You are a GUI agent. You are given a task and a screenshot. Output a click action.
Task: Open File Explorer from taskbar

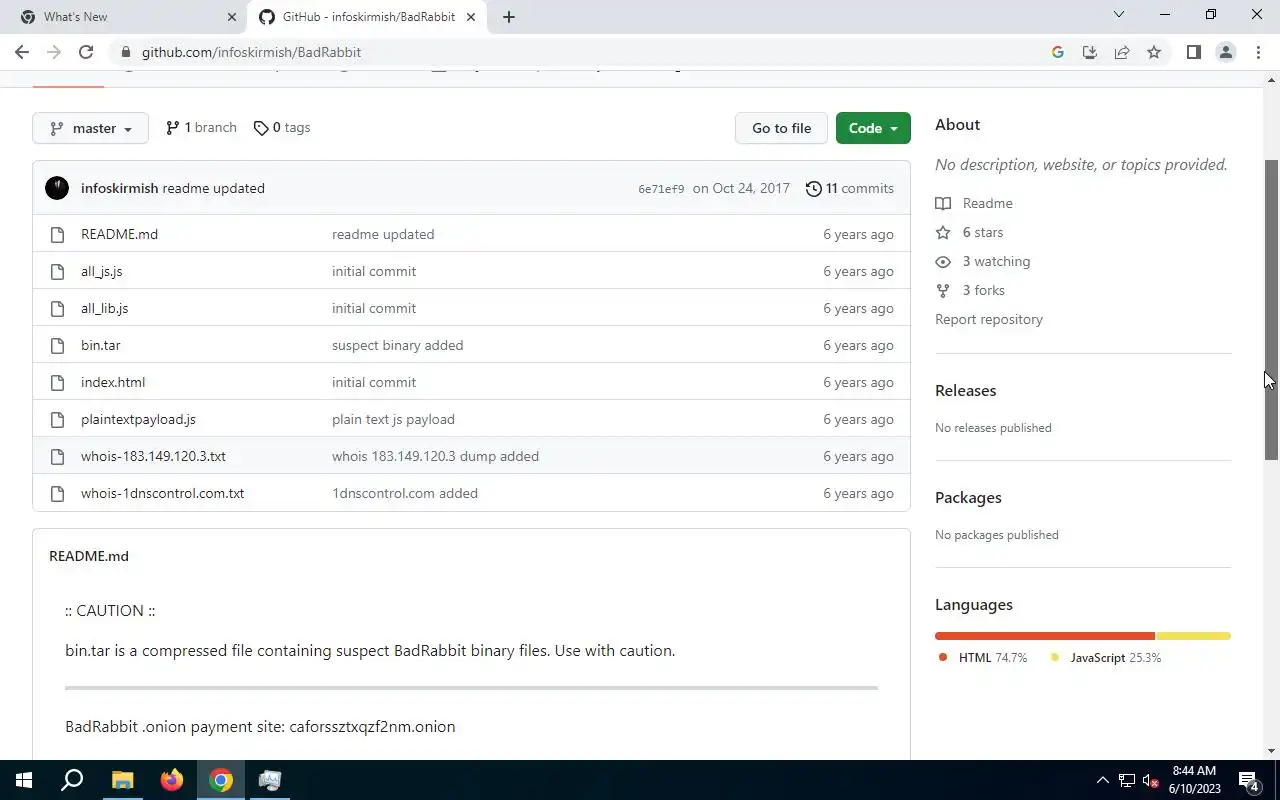122,780
